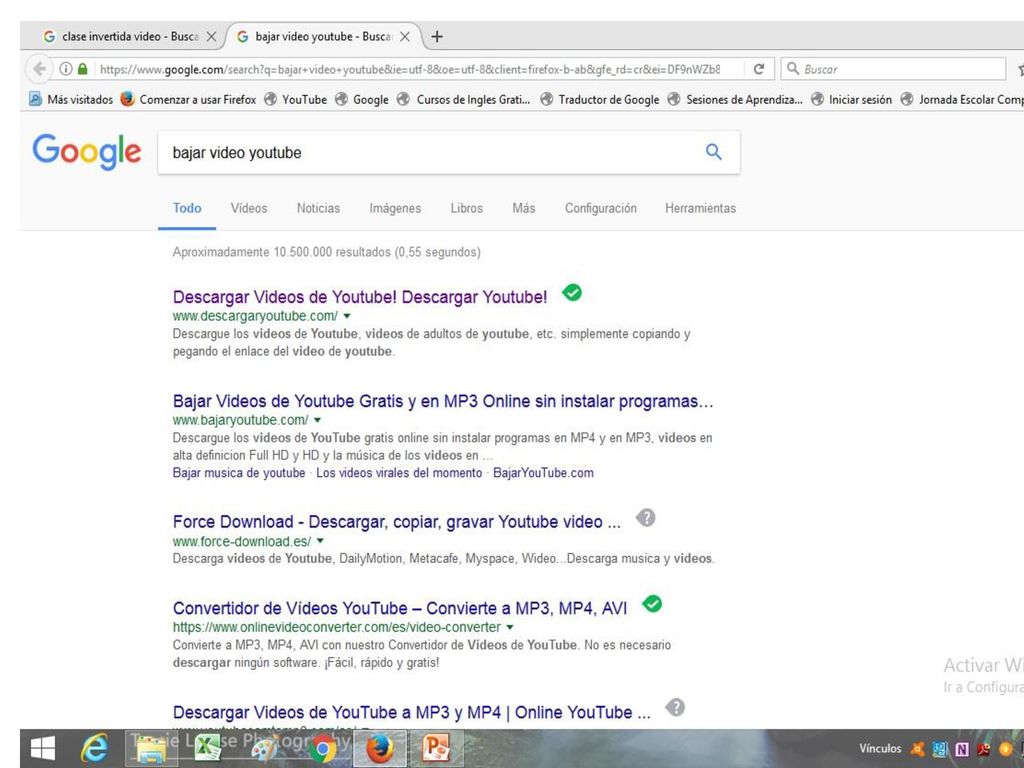Launch Internet Explorer from taskbar
Viewport: 1024px width, 768px height.
point(95,748)
